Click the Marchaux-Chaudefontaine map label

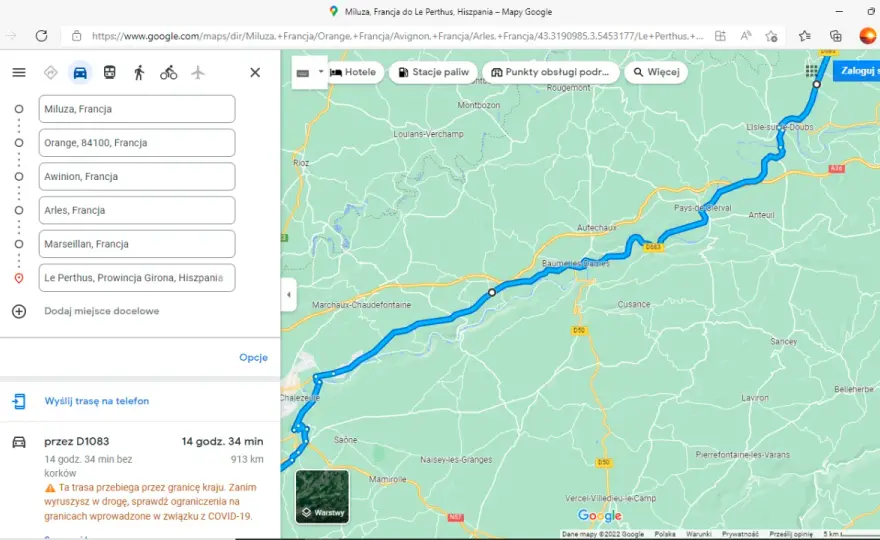click(361, 305)
